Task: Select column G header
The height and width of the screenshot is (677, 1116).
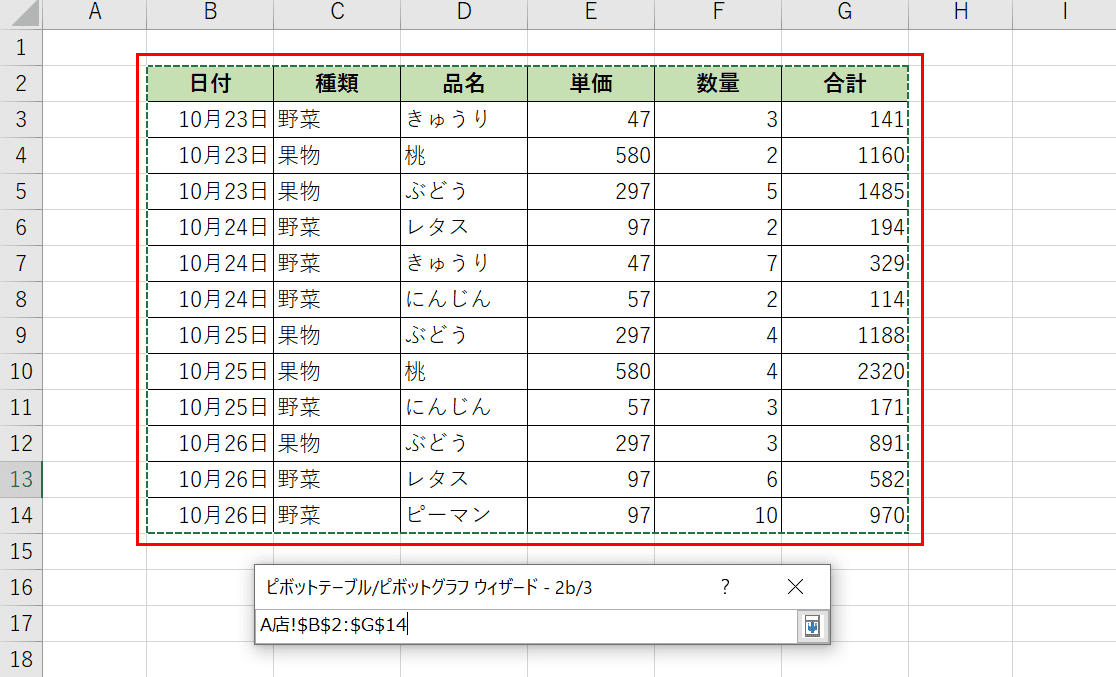Action: click(845, 14)
